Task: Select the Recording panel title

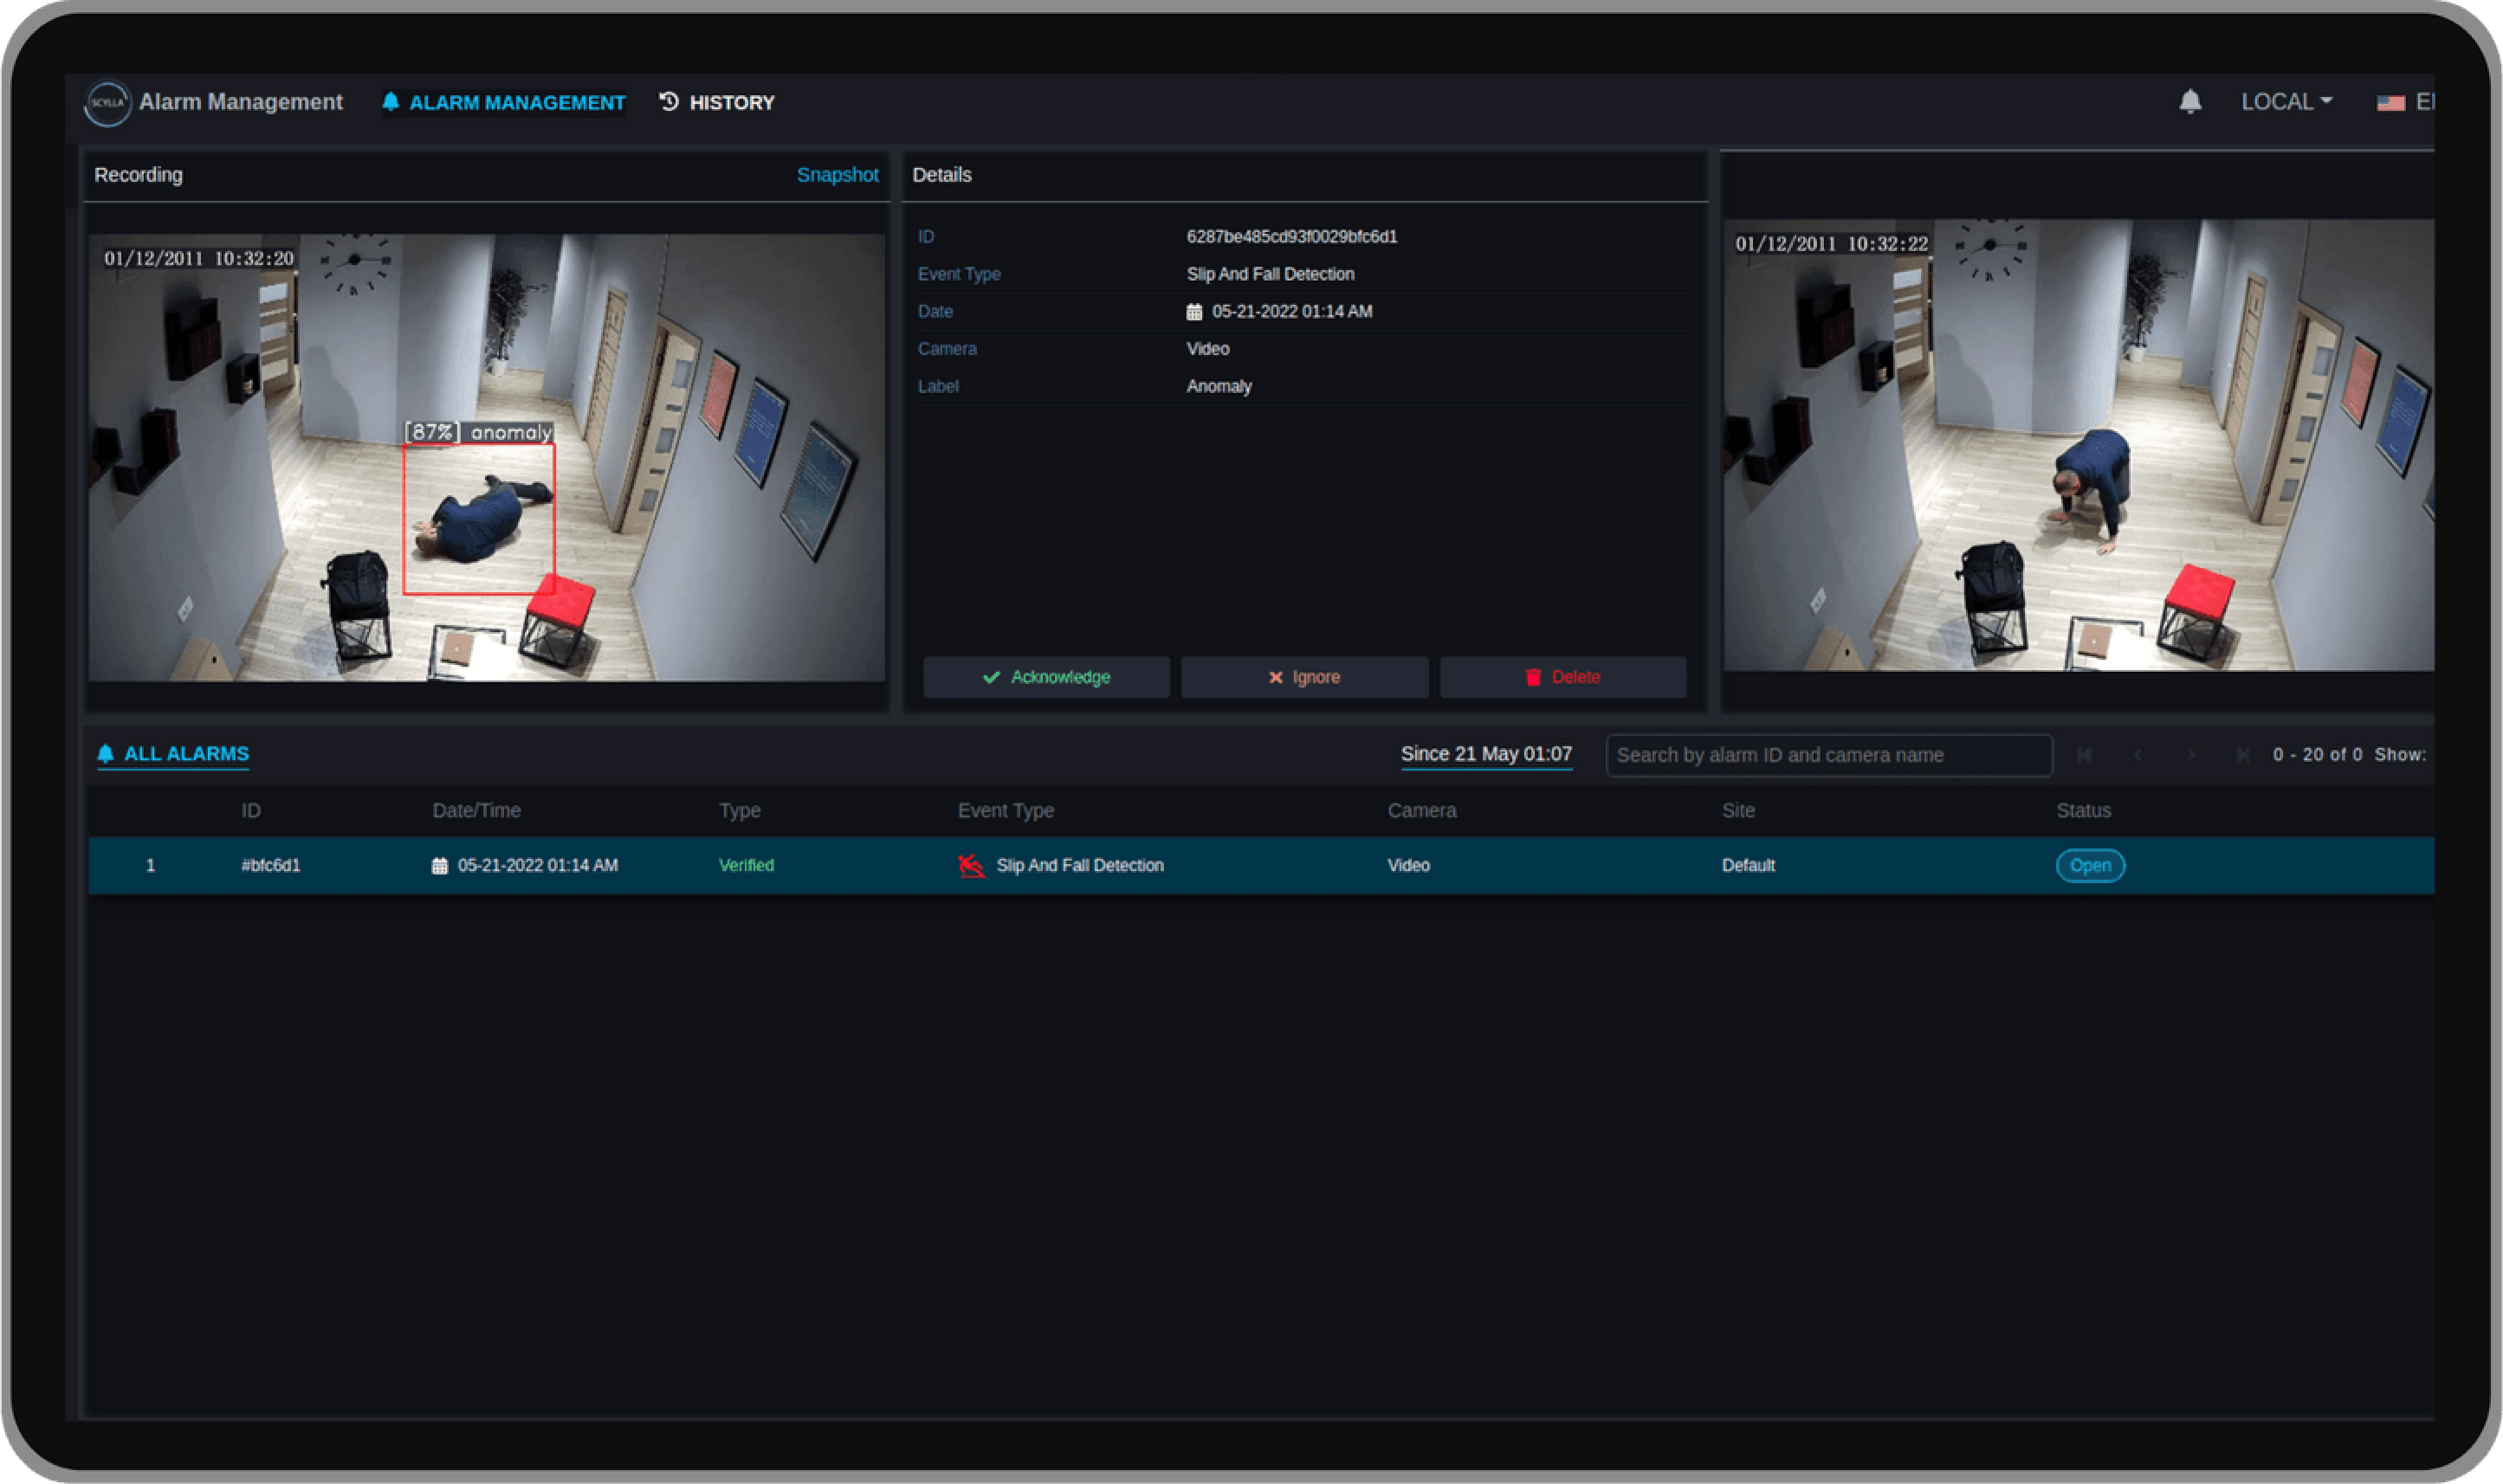Action: (x=138, y=175)
